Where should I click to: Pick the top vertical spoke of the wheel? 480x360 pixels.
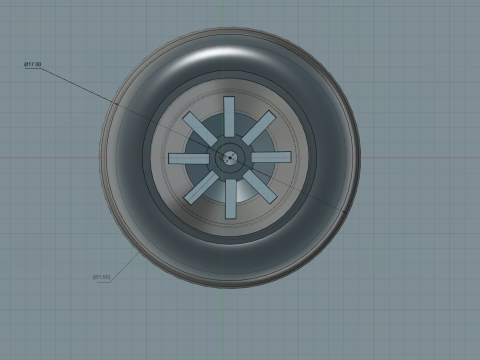229,117
